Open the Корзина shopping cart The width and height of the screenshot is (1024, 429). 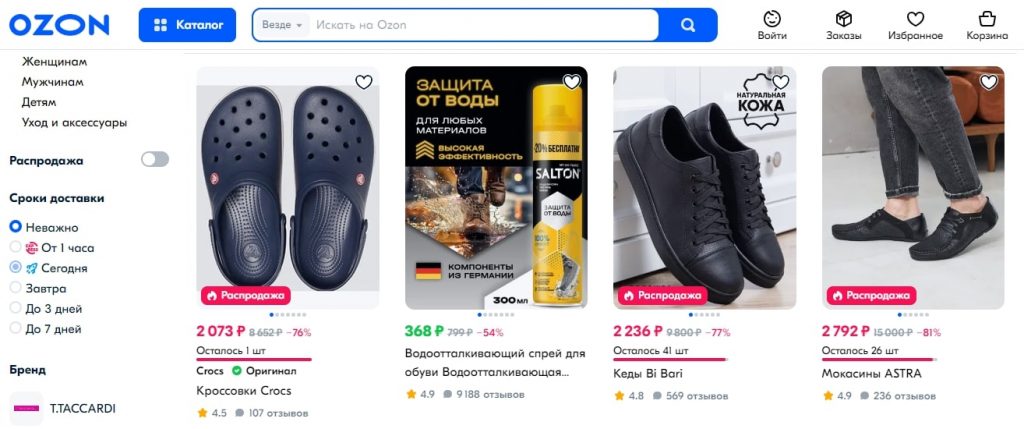click(x=986, y=25)
